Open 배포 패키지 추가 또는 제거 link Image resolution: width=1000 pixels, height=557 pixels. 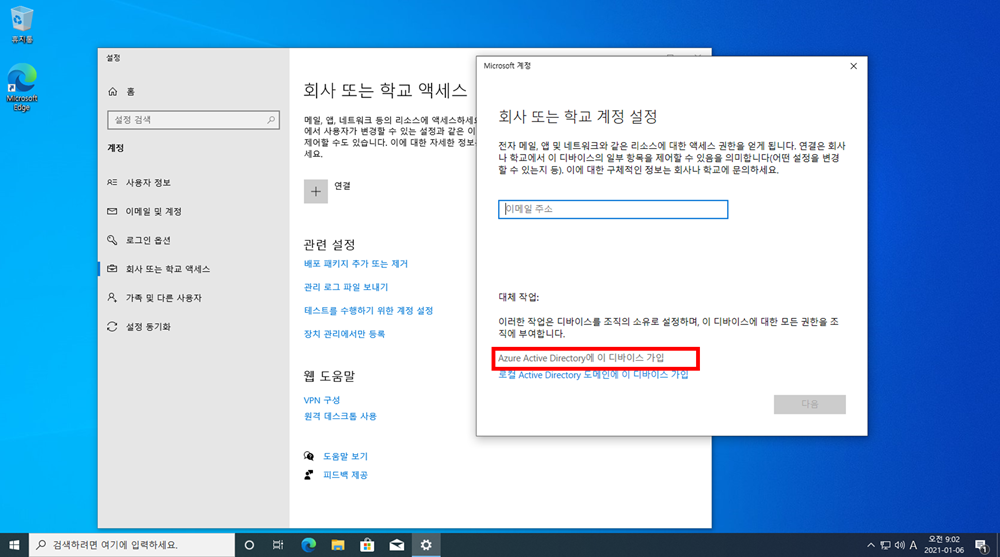point(356,264)
